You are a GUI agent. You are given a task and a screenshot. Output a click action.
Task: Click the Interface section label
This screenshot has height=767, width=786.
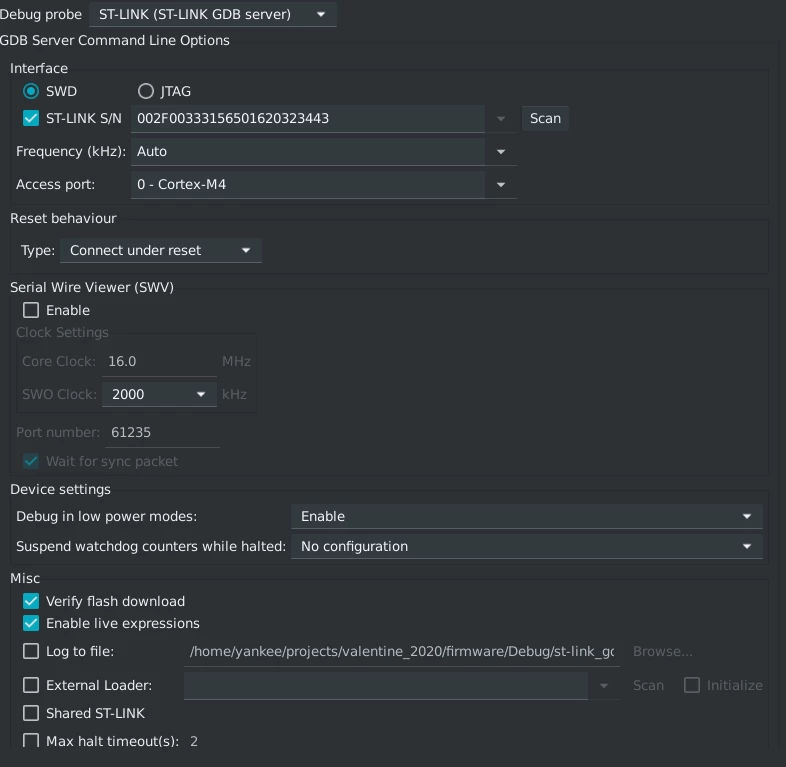(39, 69)
